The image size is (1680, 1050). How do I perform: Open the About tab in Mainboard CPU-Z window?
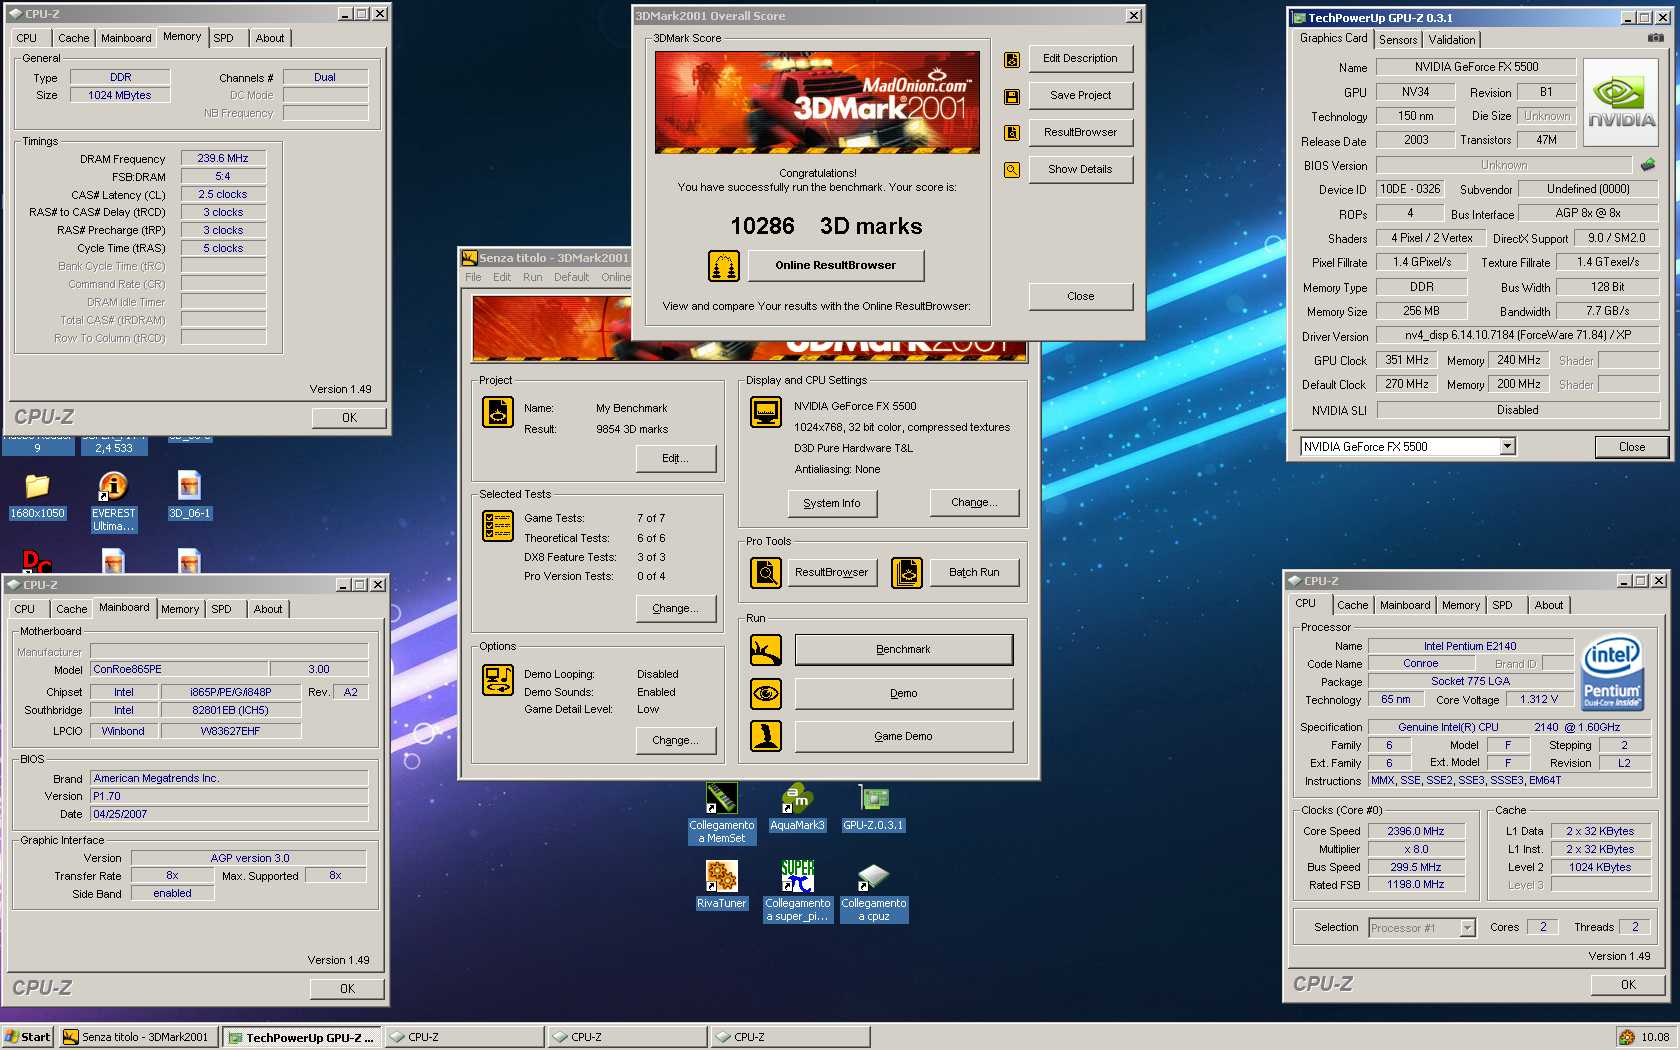[267, 609]
